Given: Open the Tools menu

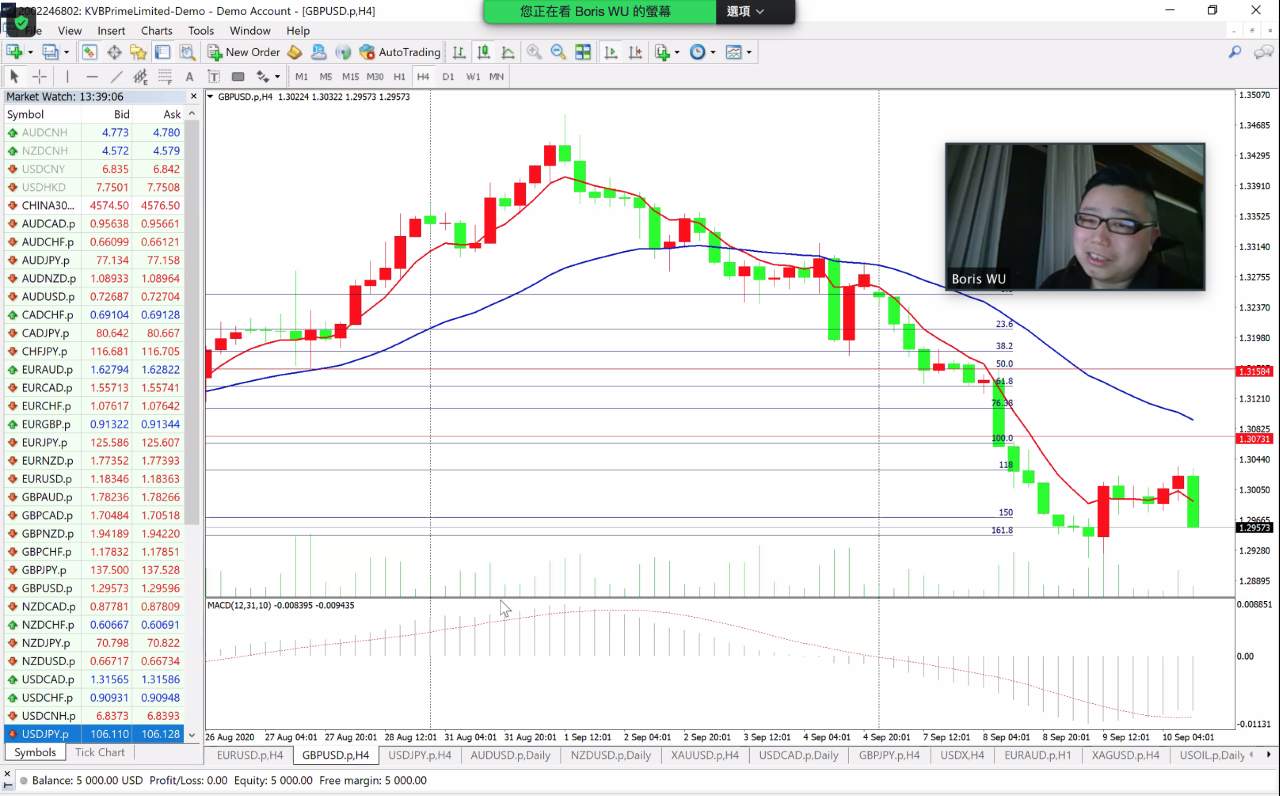Looking at the screenshot, I should 201,30.
